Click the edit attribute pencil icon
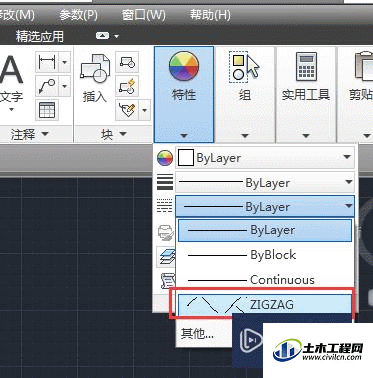Image resolution: width=373 pixels, height=378 pixels. (127, 110)
